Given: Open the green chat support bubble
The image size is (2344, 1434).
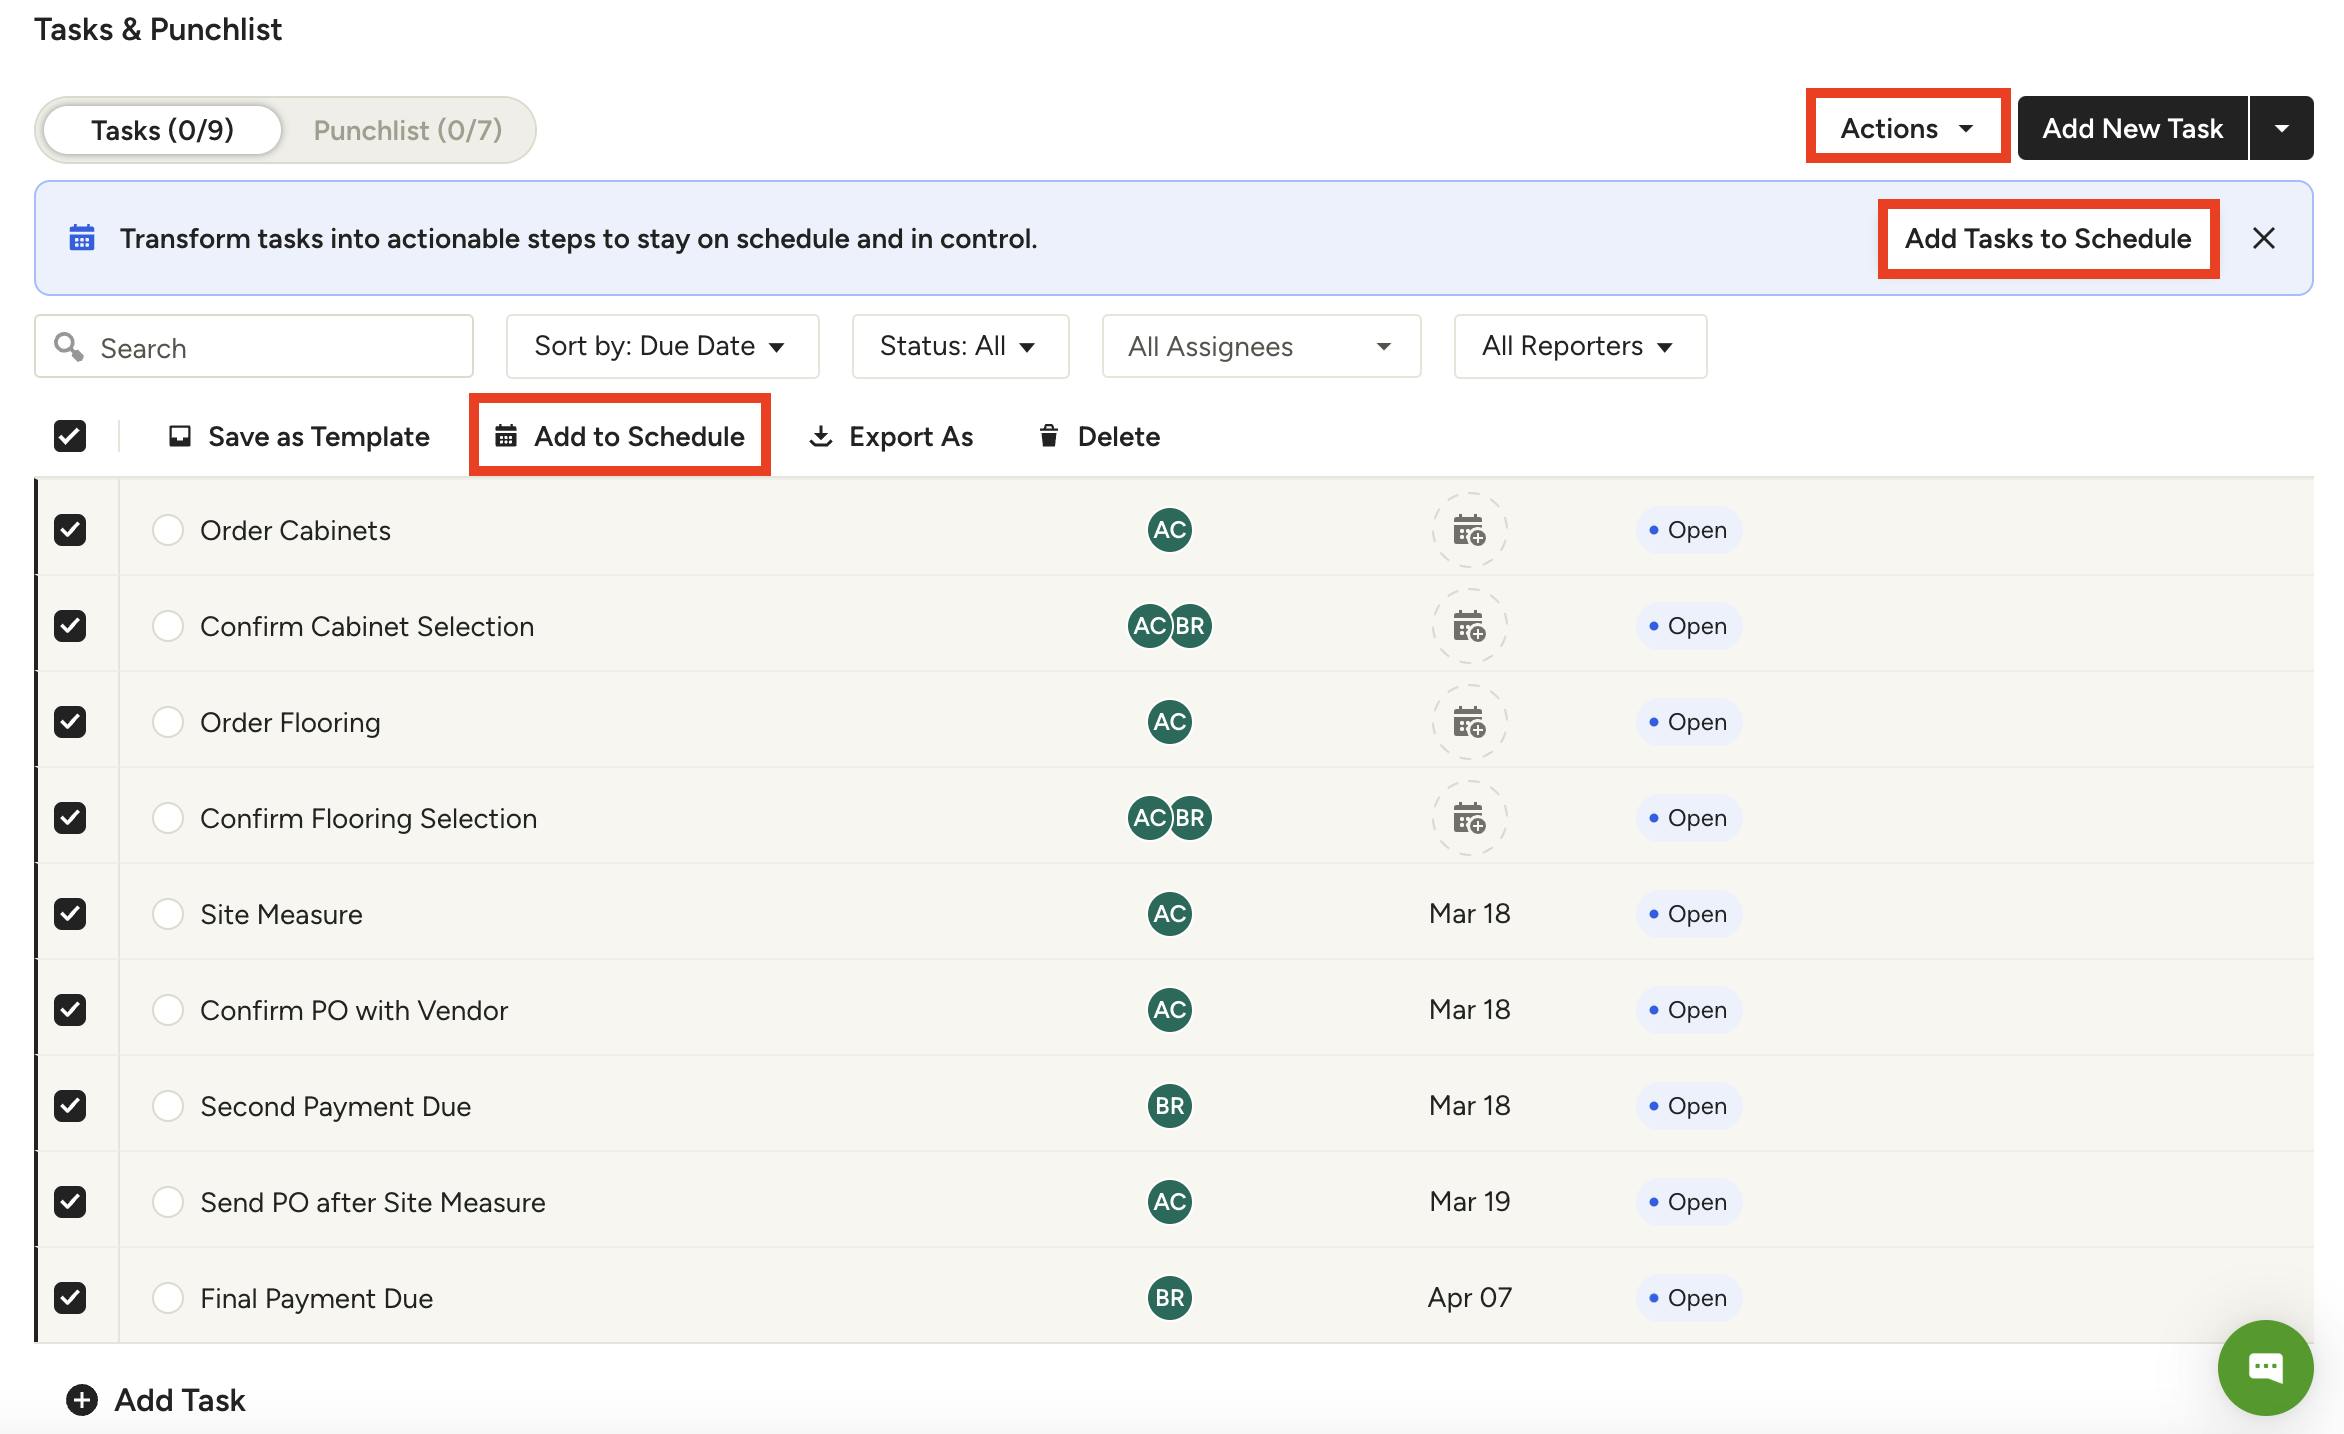Looking at the screenshot, I should click(2265, 1367).
